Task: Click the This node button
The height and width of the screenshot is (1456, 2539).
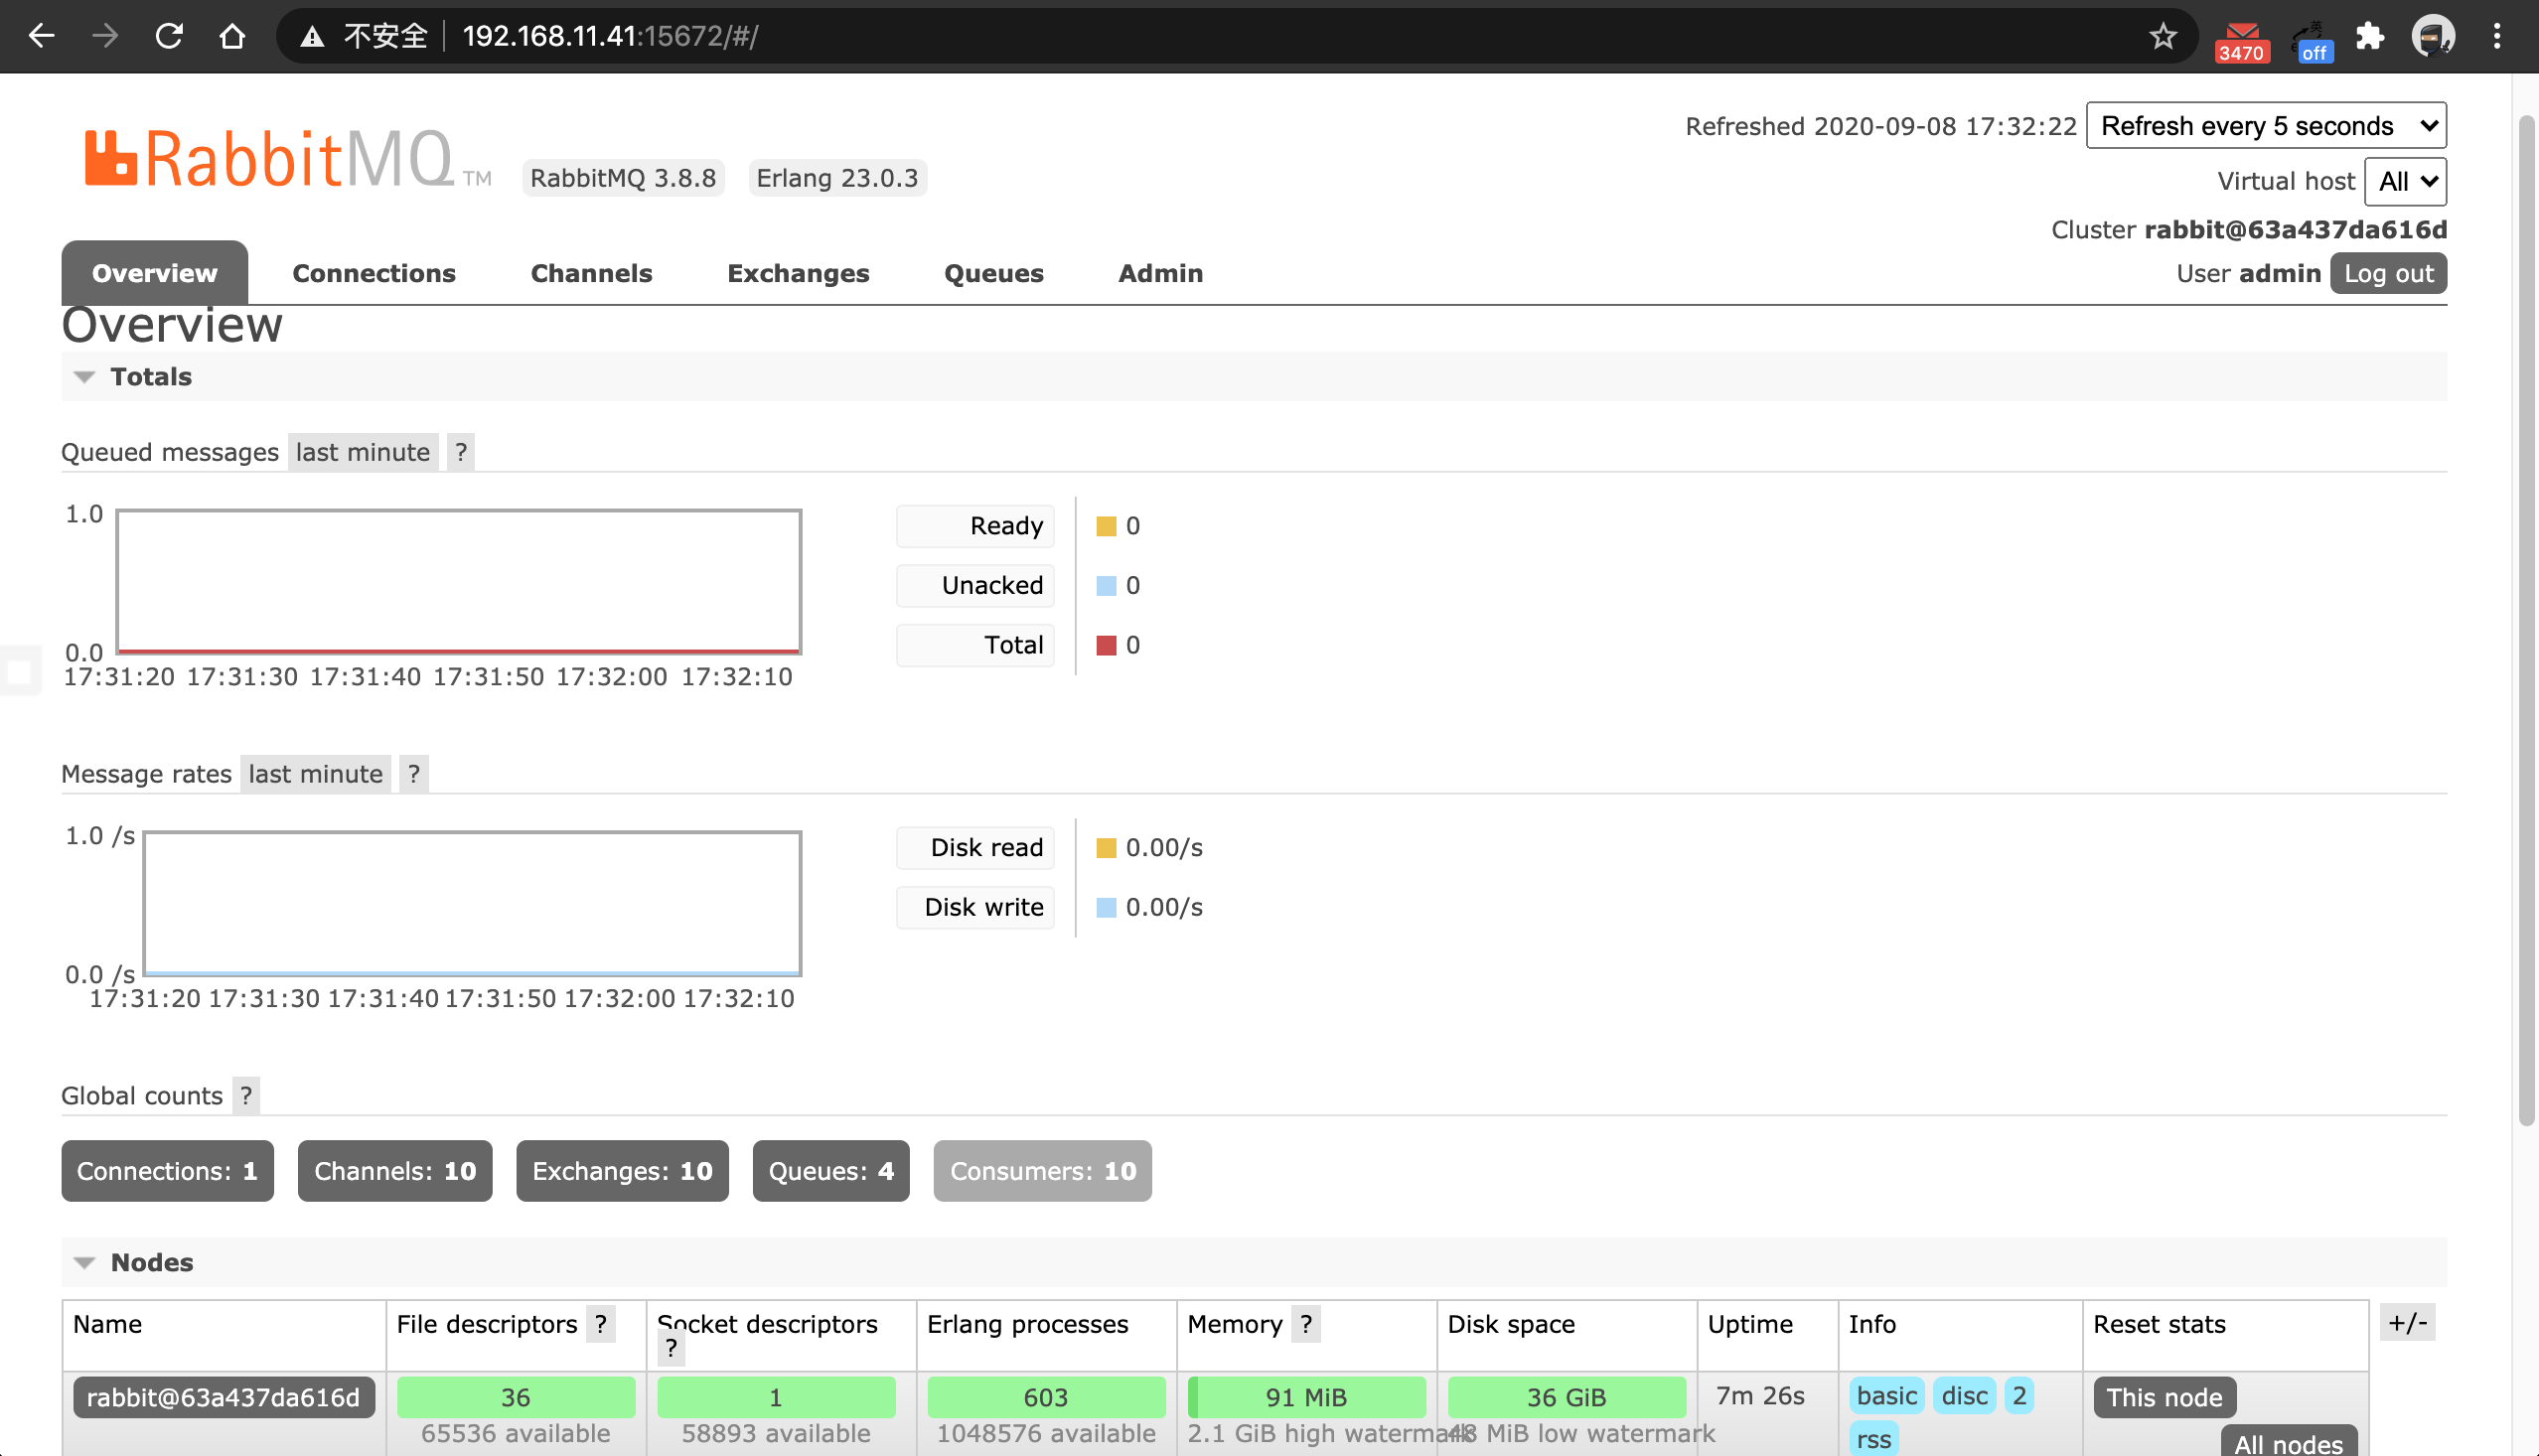Action: [x=2163, y=1397]
